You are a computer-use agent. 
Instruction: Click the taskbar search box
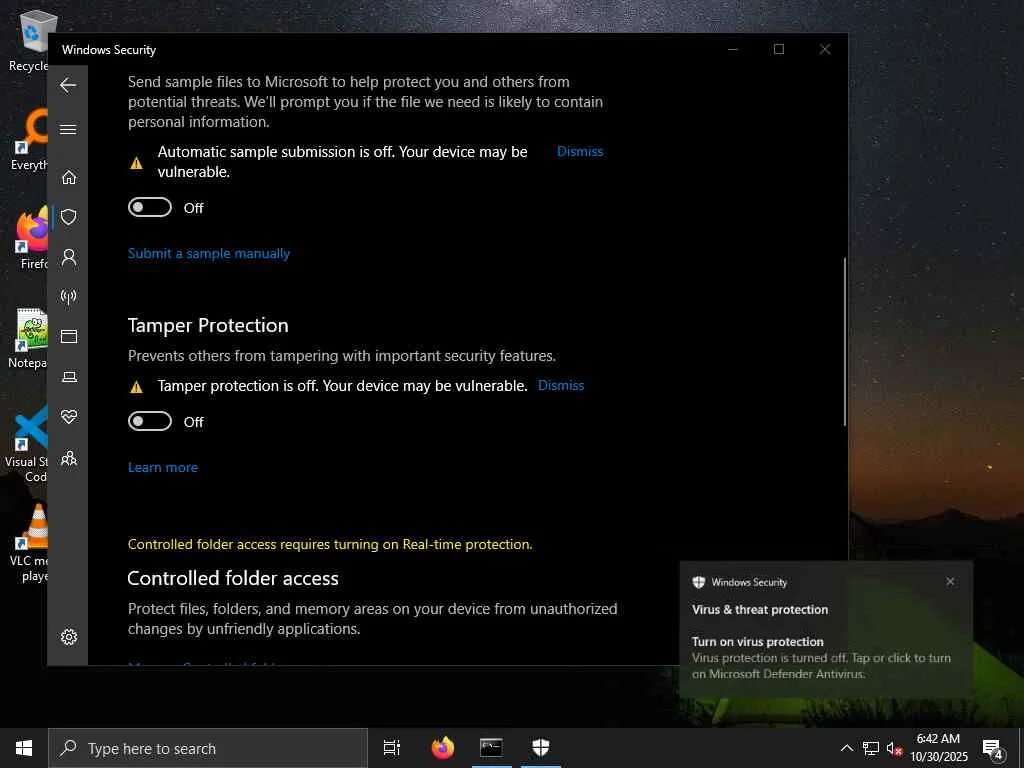click(208, 748)
